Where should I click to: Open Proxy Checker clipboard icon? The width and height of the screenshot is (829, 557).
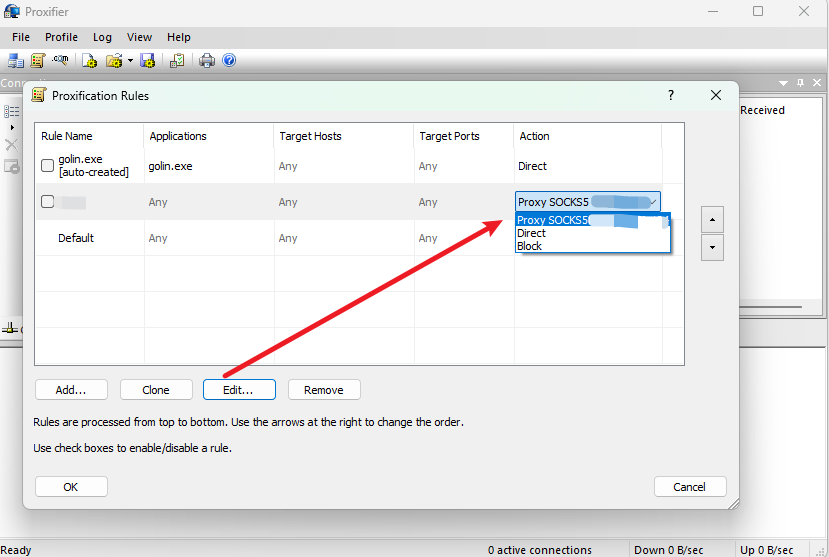(x=177, y=61)
